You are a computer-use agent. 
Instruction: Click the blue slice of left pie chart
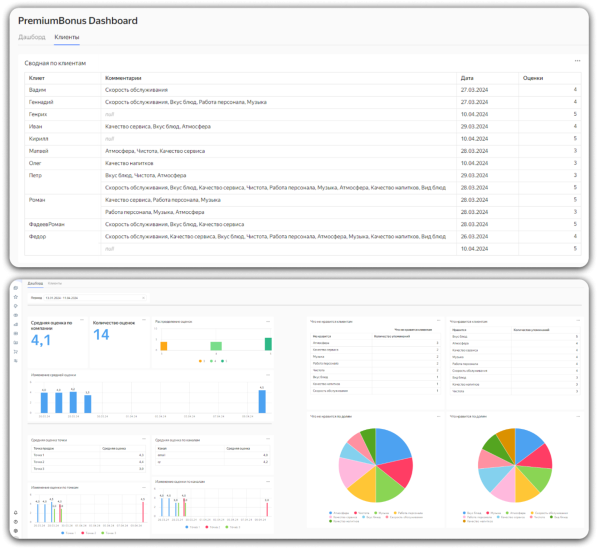tap(392, 445)
